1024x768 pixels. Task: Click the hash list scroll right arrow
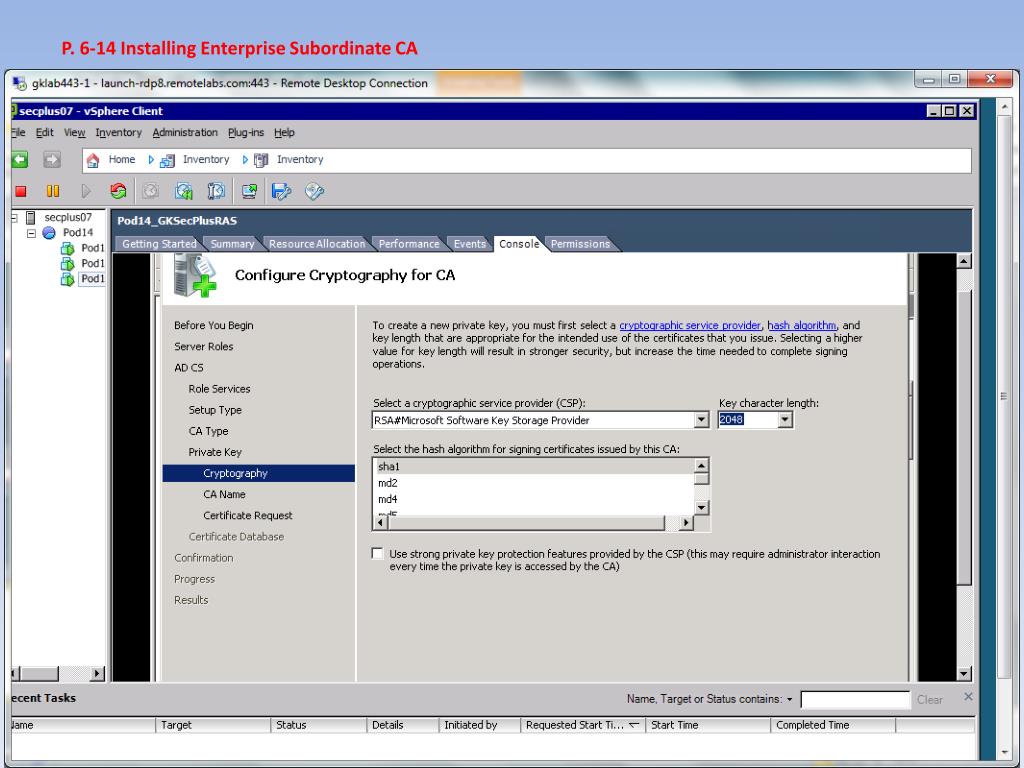coord(685,522)
